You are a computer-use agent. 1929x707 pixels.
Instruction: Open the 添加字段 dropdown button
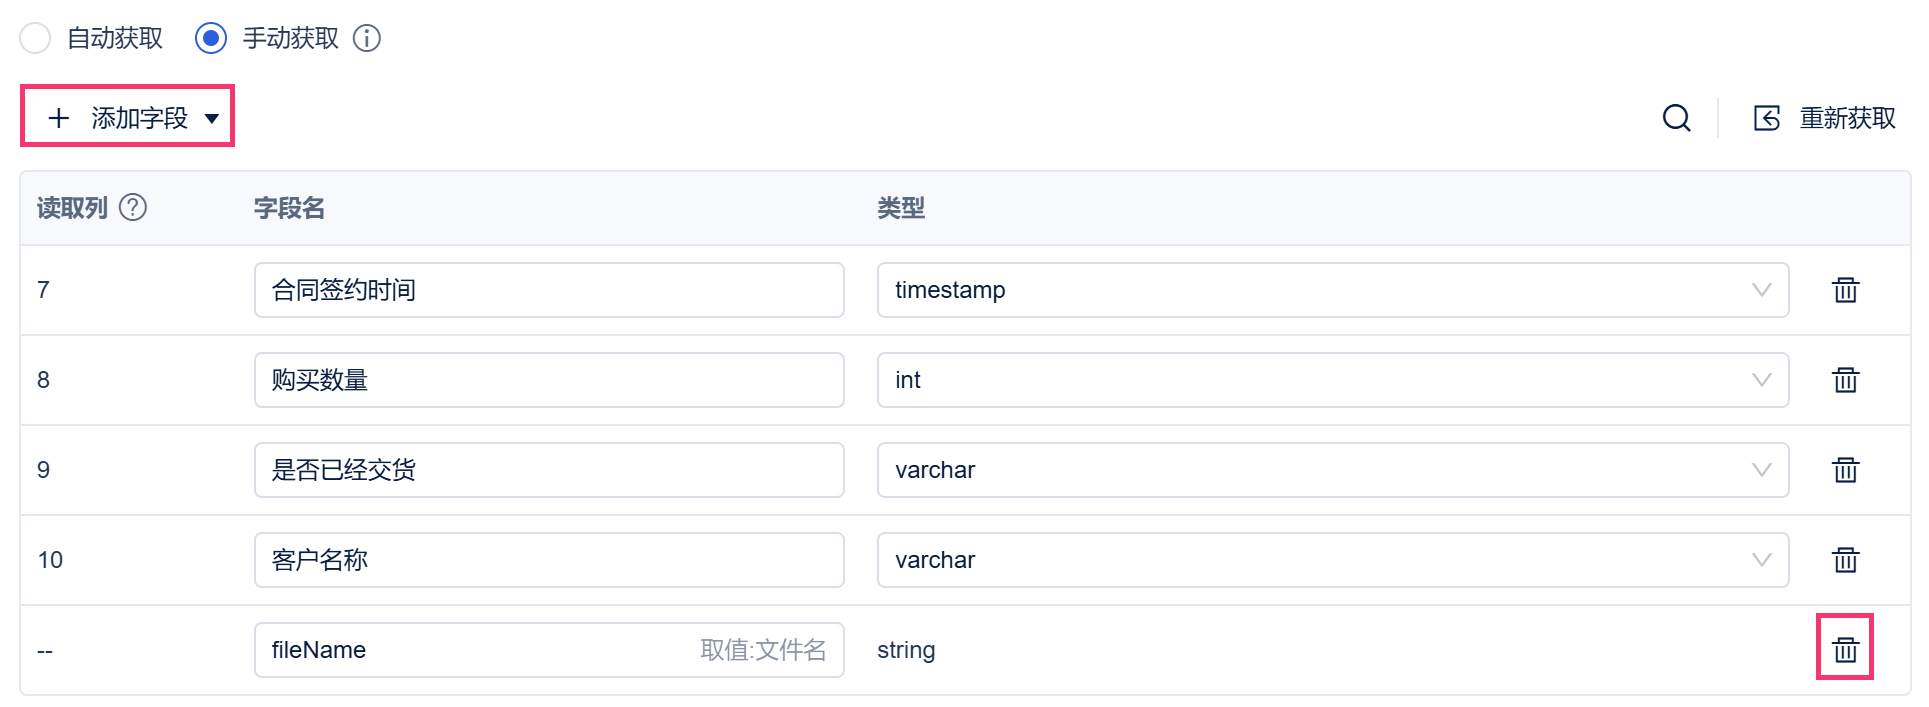point(128,117)
